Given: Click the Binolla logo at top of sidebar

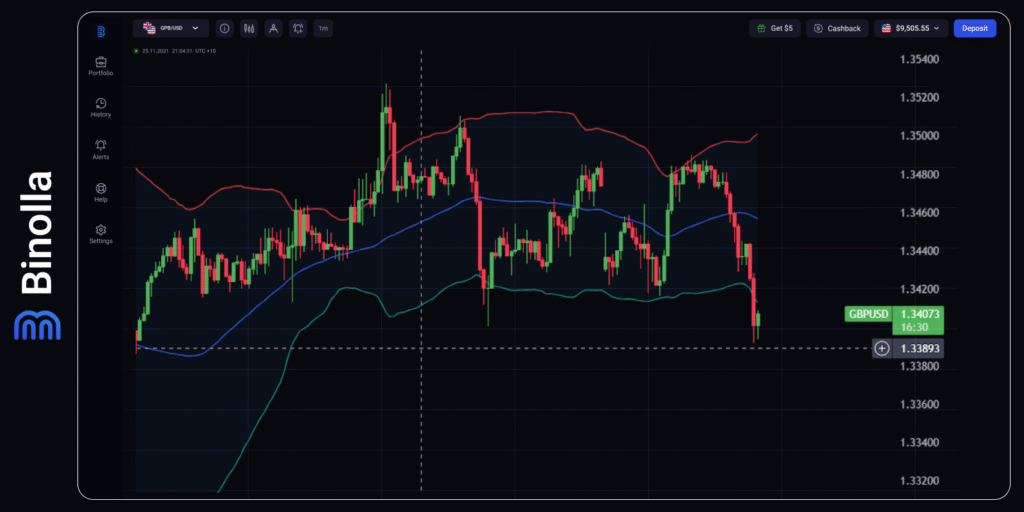Looking at the screenshot, I should [x=101, y=30].
